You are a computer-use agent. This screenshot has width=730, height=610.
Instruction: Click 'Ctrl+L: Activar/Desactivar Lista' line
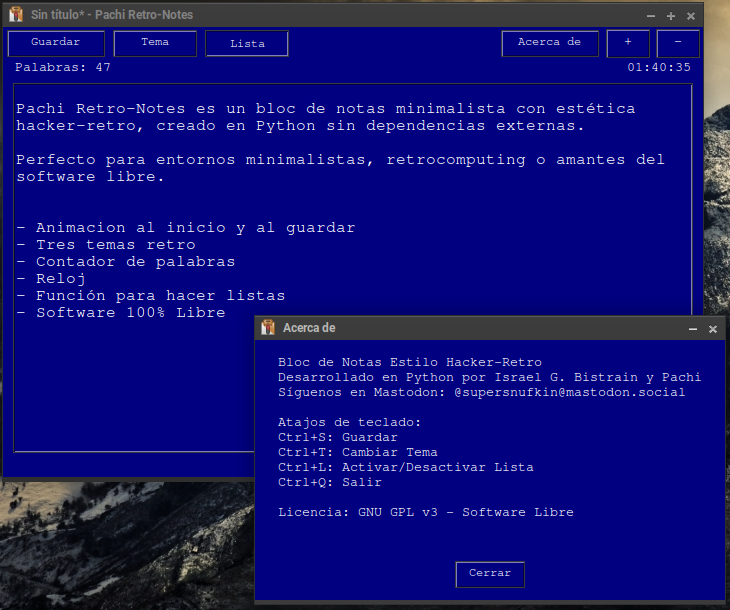click(x=406, y=467)
